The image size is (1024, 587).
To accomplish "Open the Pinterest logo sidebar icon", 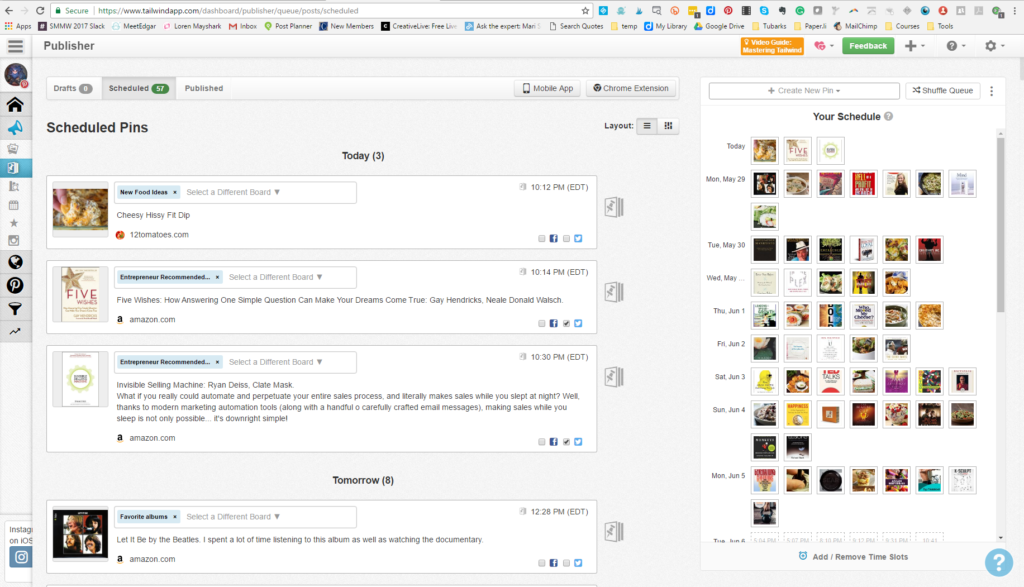I will pyautogui.click(x=15, y=285).
